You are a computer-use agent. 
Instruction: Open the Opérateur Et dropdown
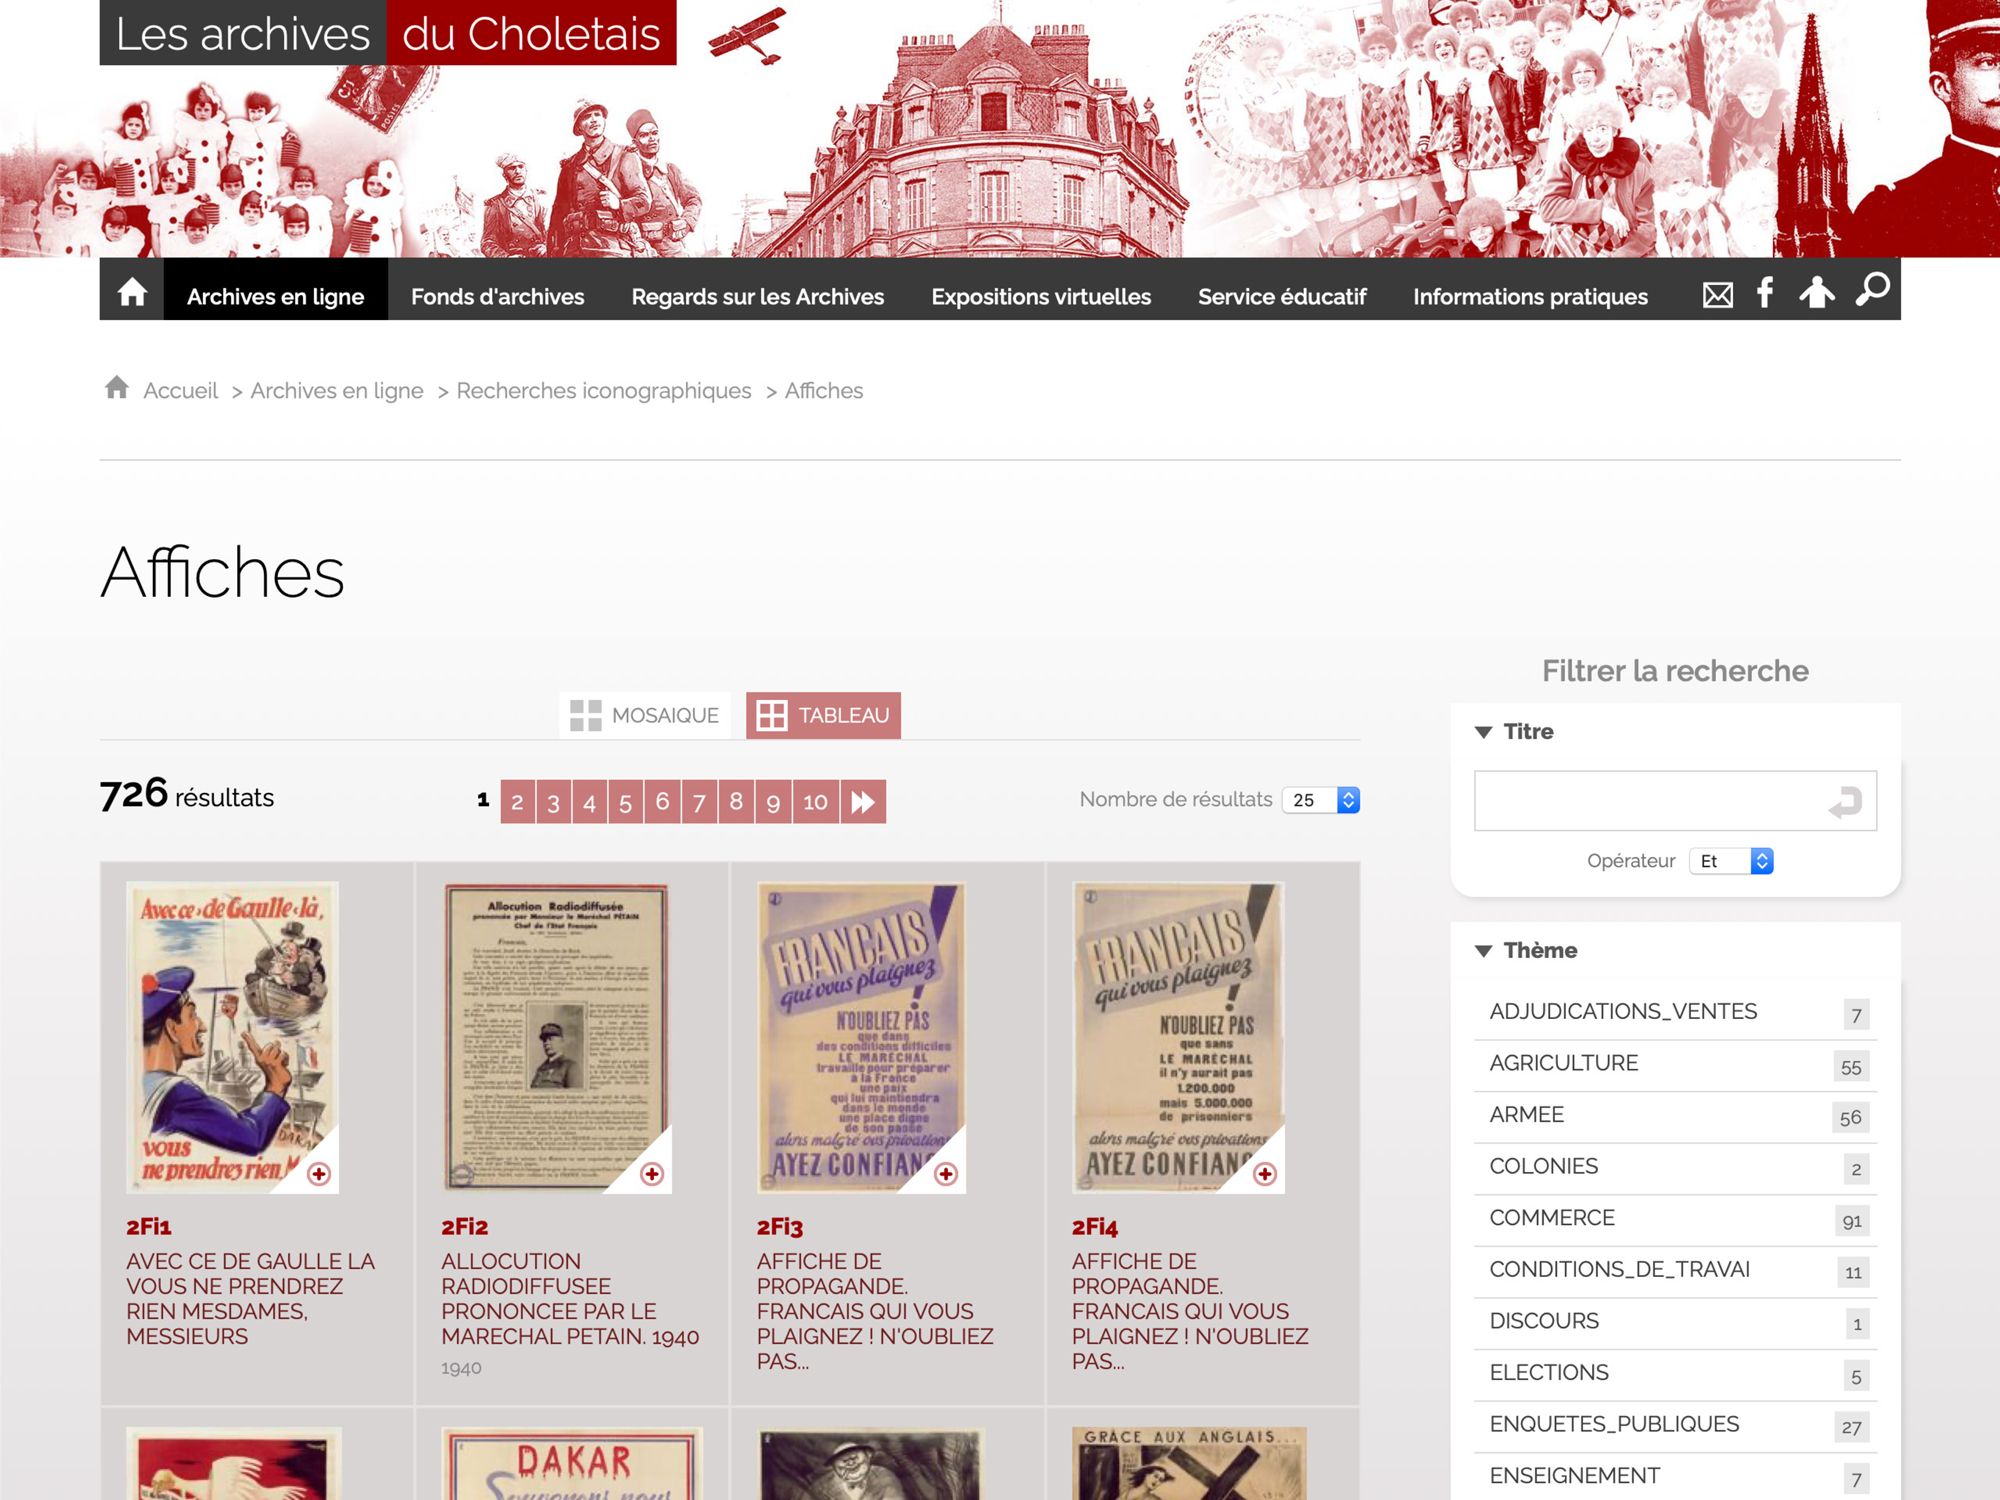pos(1731,861)
